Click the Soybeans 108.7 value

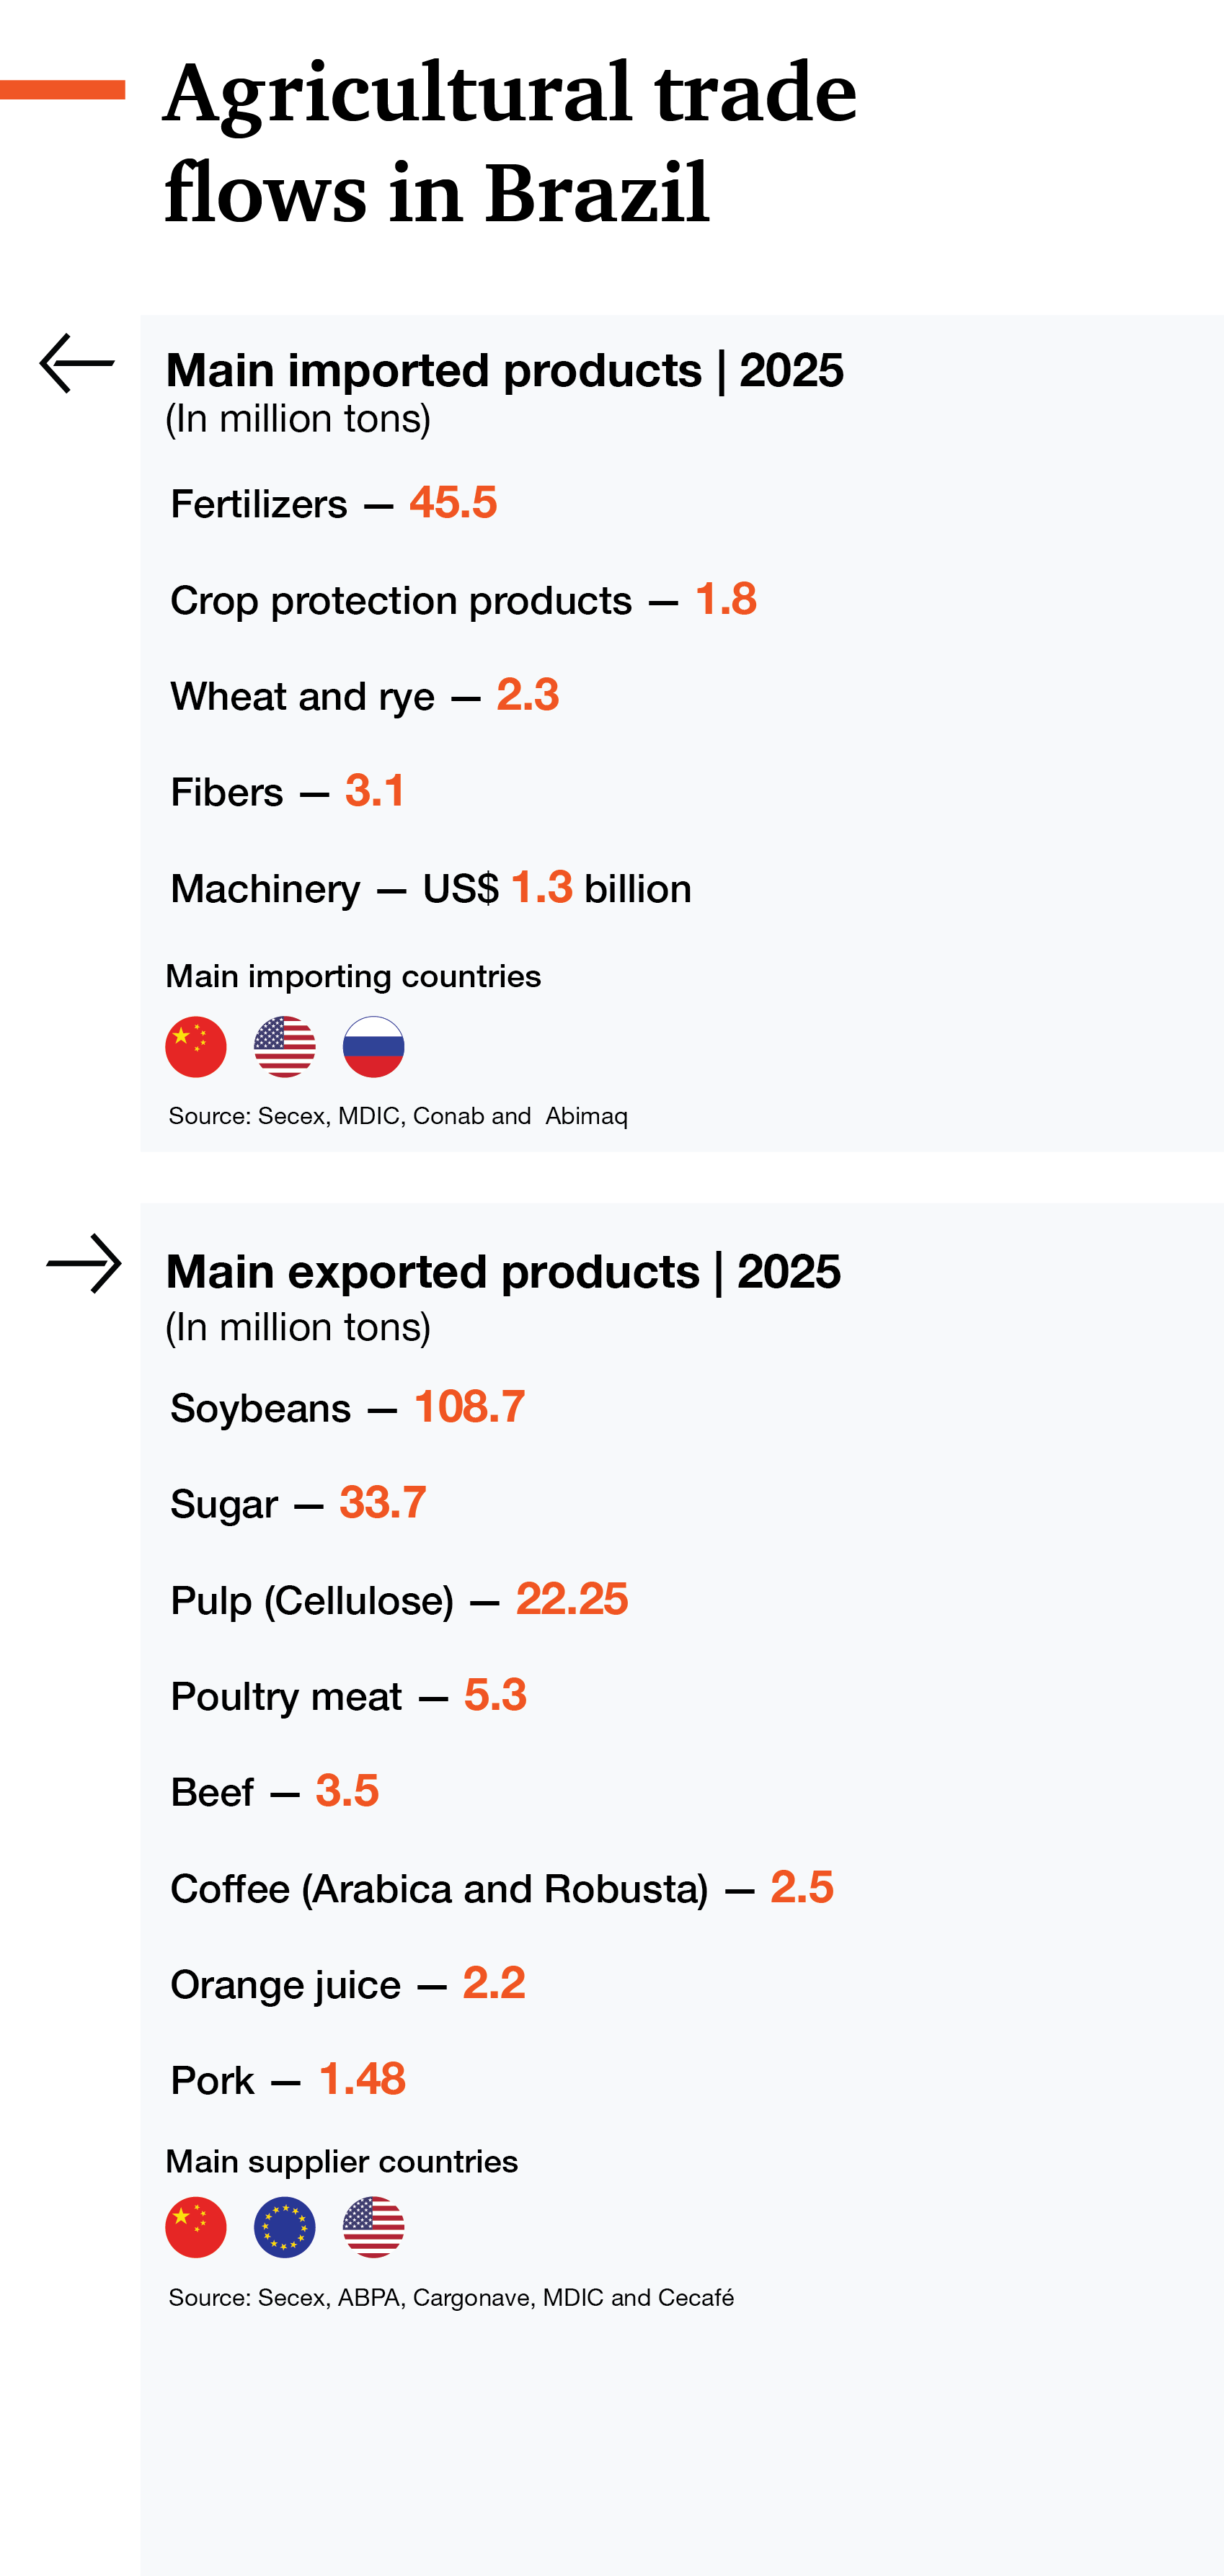pyautogui.click(x=469, y=1406)
